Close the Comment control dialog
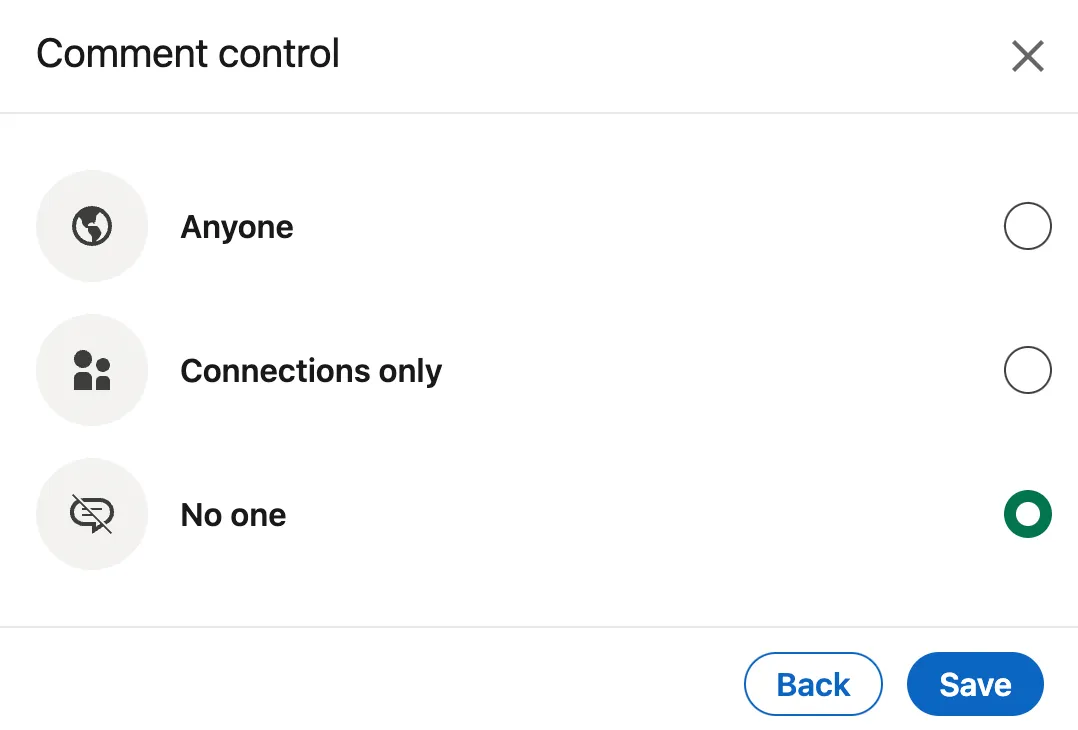The height and width of the screenshot is (730, 1078). point(1028,56)
